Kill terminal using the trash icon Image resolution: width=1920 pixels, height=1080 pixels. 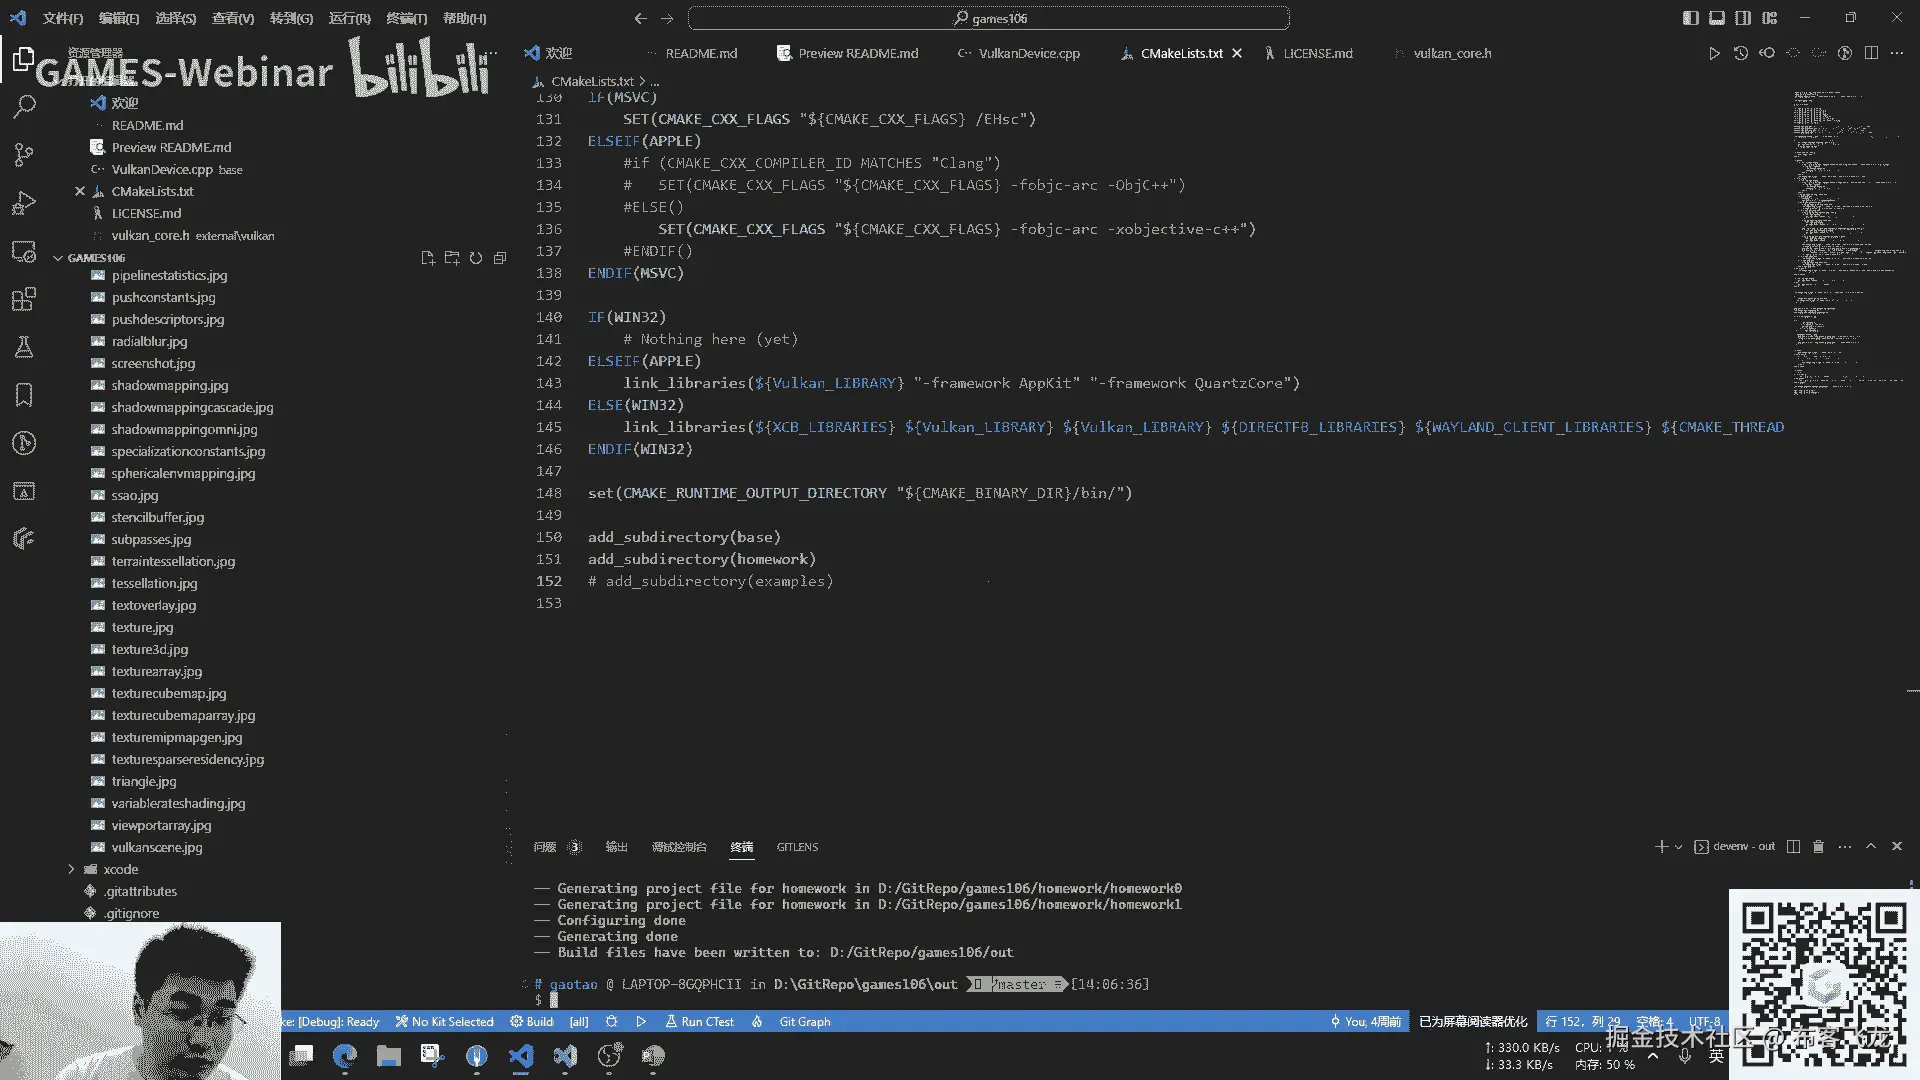(x=1818, y=847)
